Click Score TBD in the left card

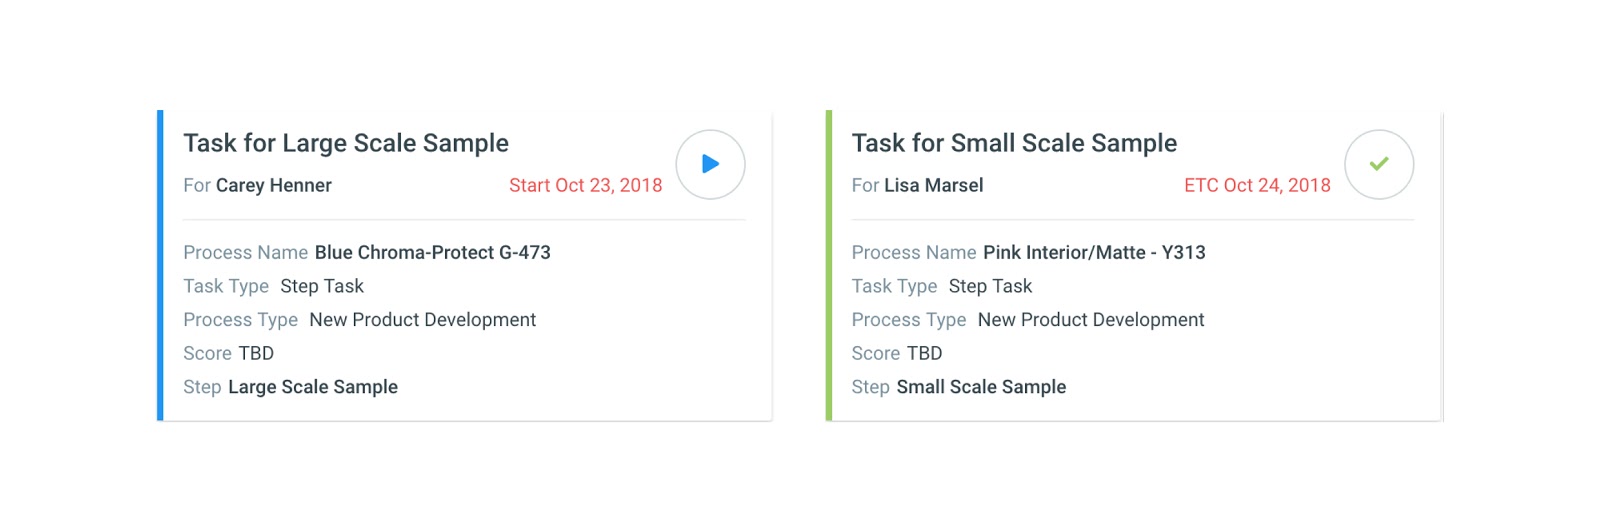[x=256, y=353]
